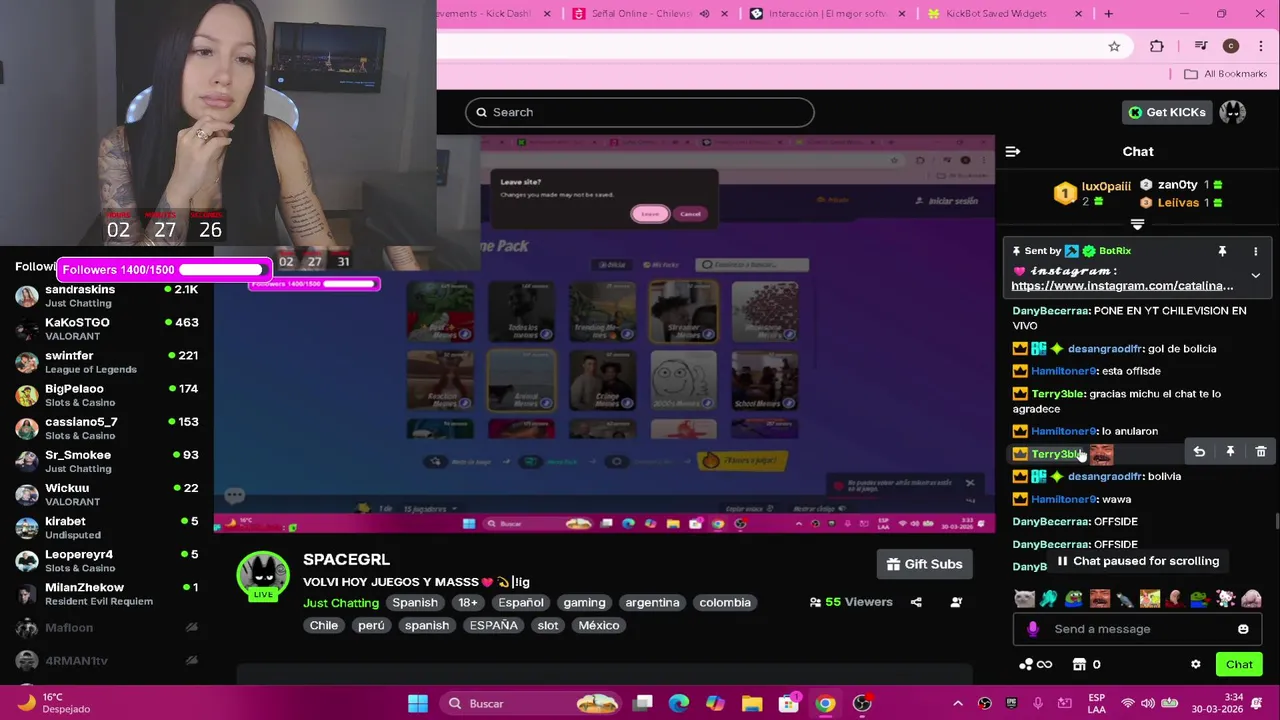Share the SPACEGRL stream
Screen dimensions: 1280x720
coord(916,602)
